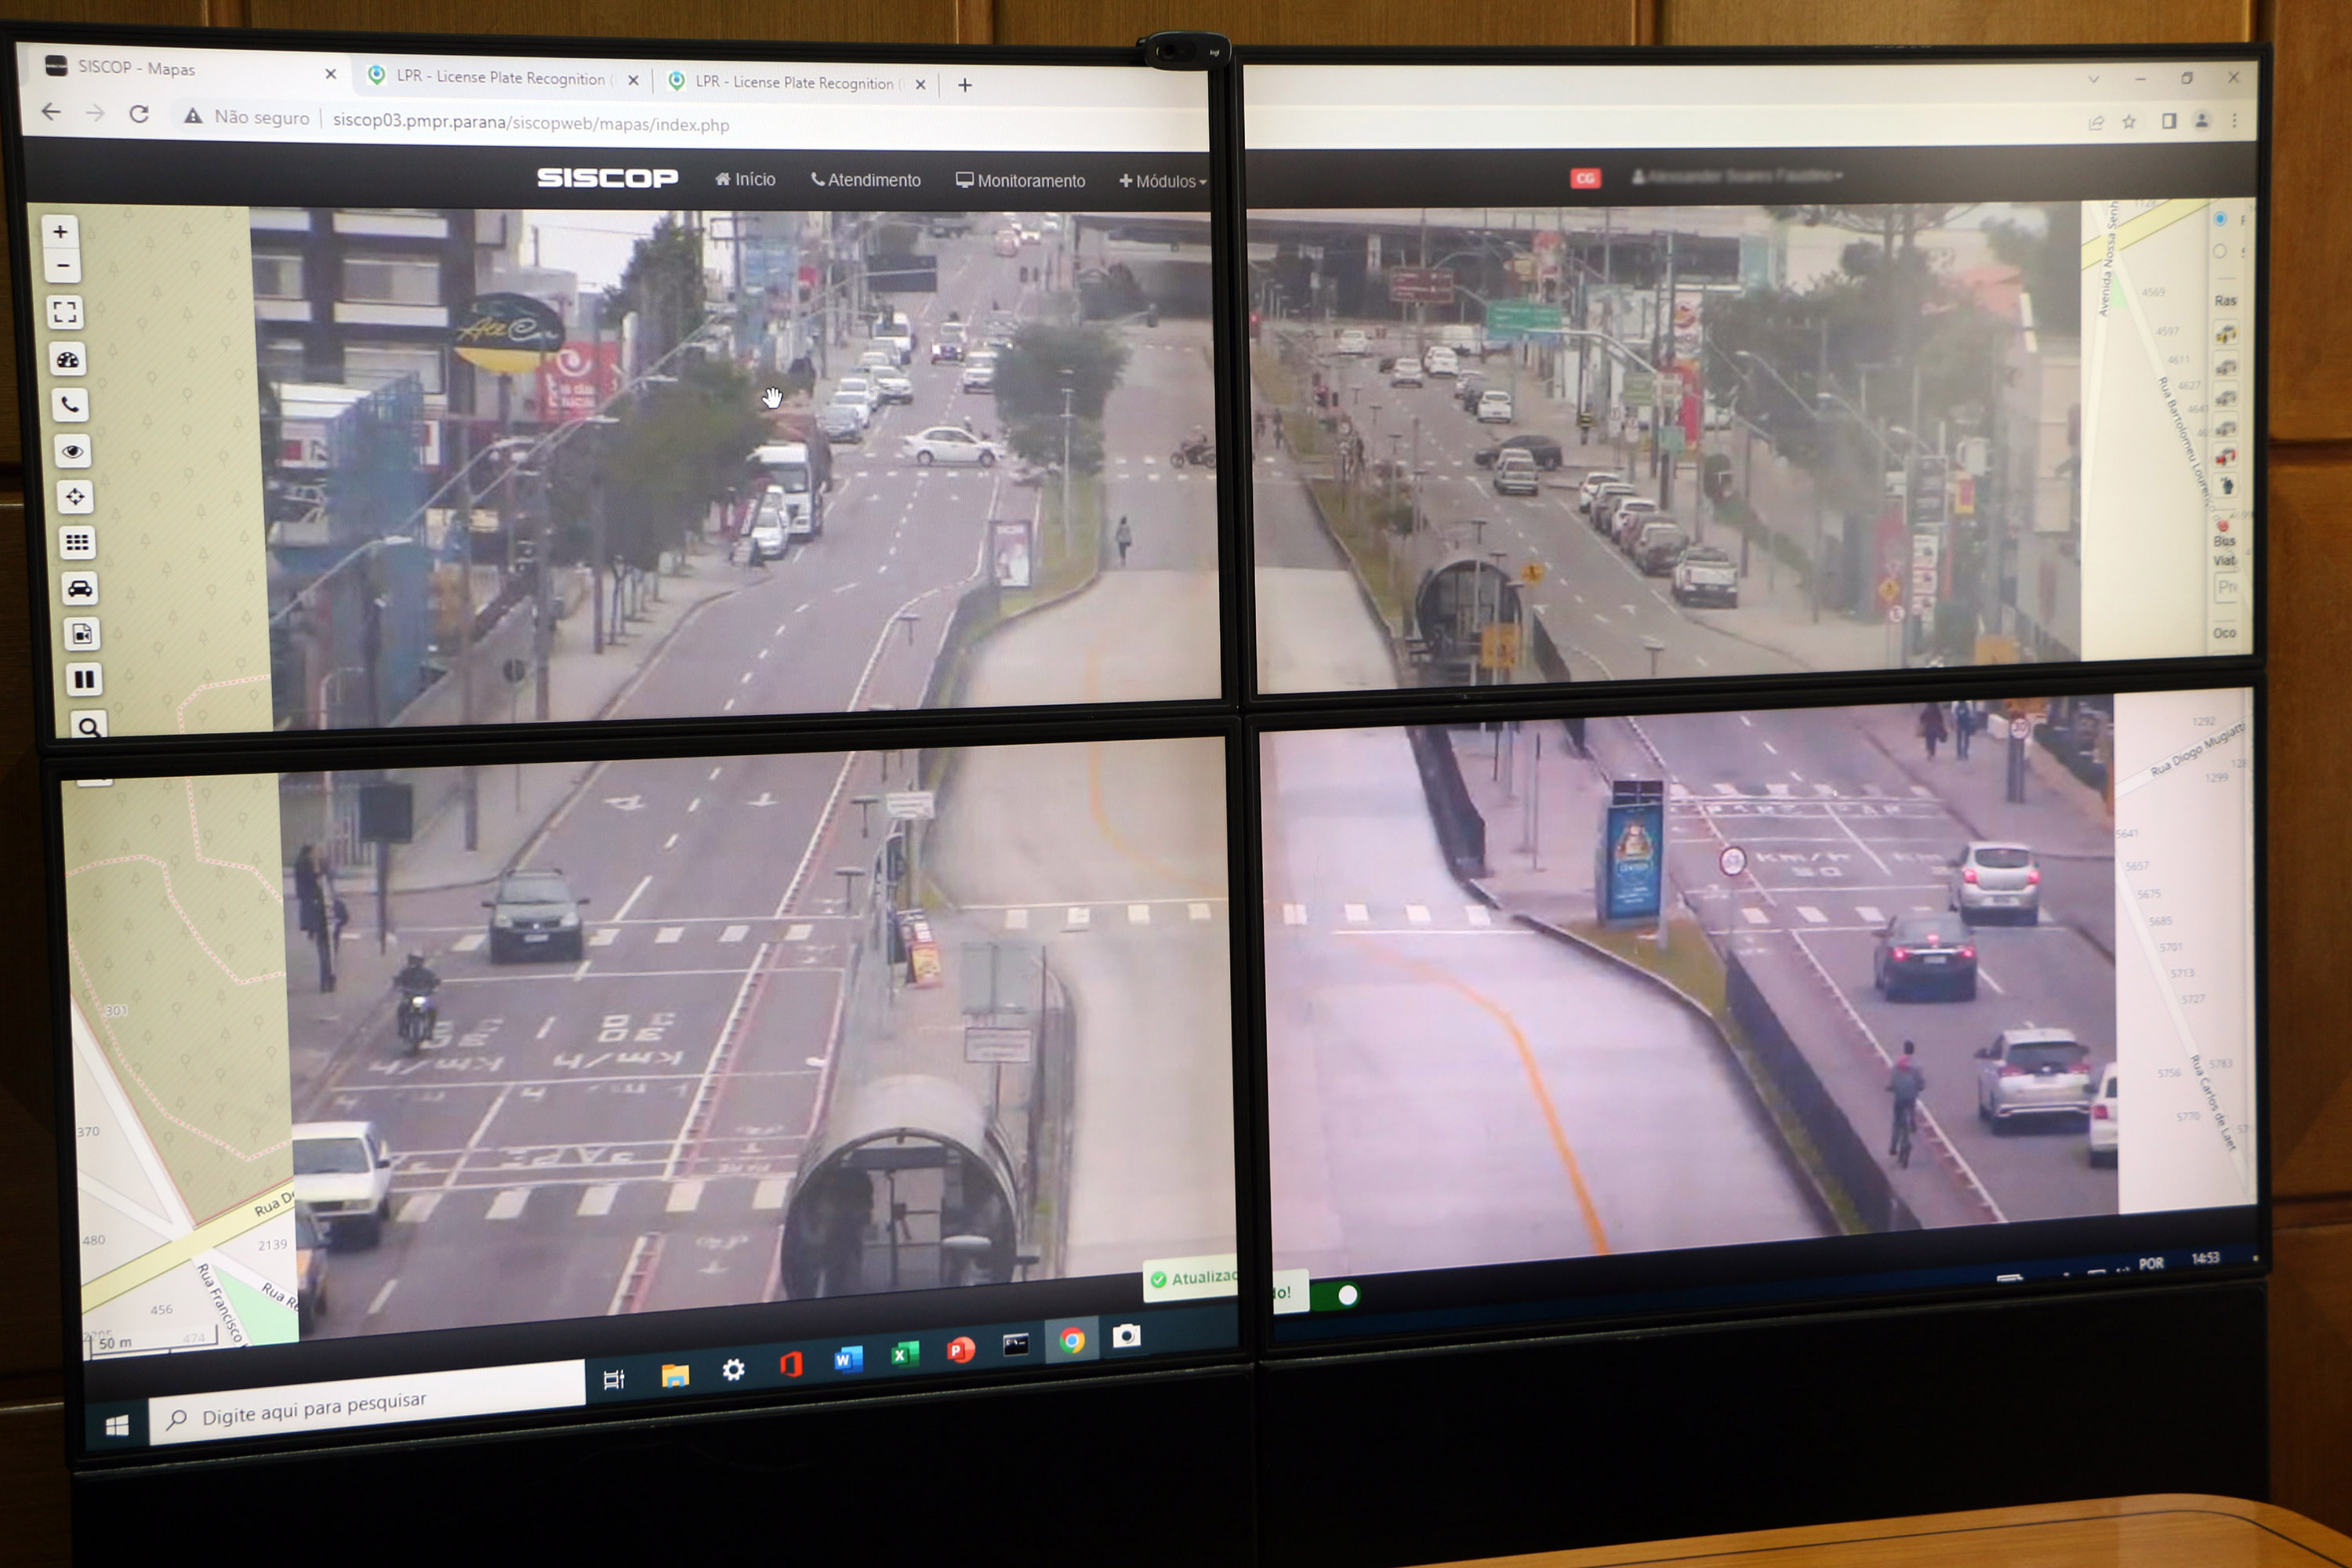Screen dimensions: 2352x1568
Task: Open the tab search chevron
Action: click(x=2093, y=79)
